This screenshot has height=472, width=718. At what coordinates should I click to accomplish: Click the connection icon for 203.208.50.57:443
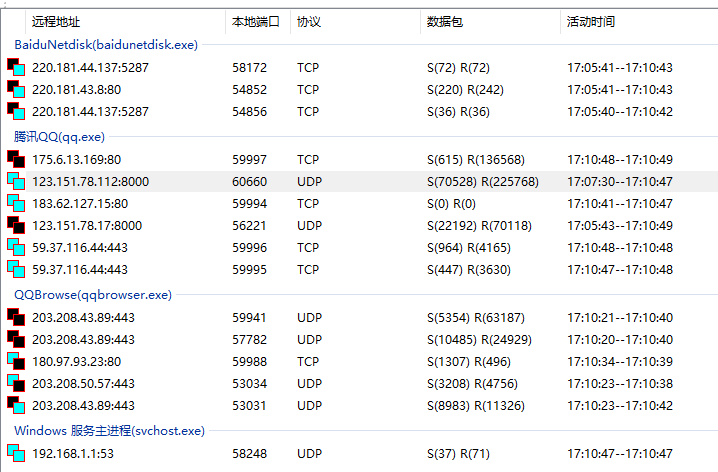[15, 383]
